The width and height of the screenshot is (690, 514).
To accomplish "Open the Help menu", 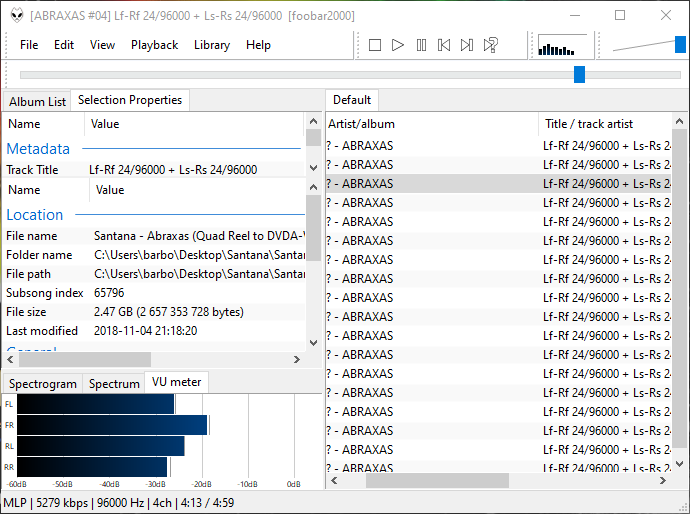I will pos(258,45).
